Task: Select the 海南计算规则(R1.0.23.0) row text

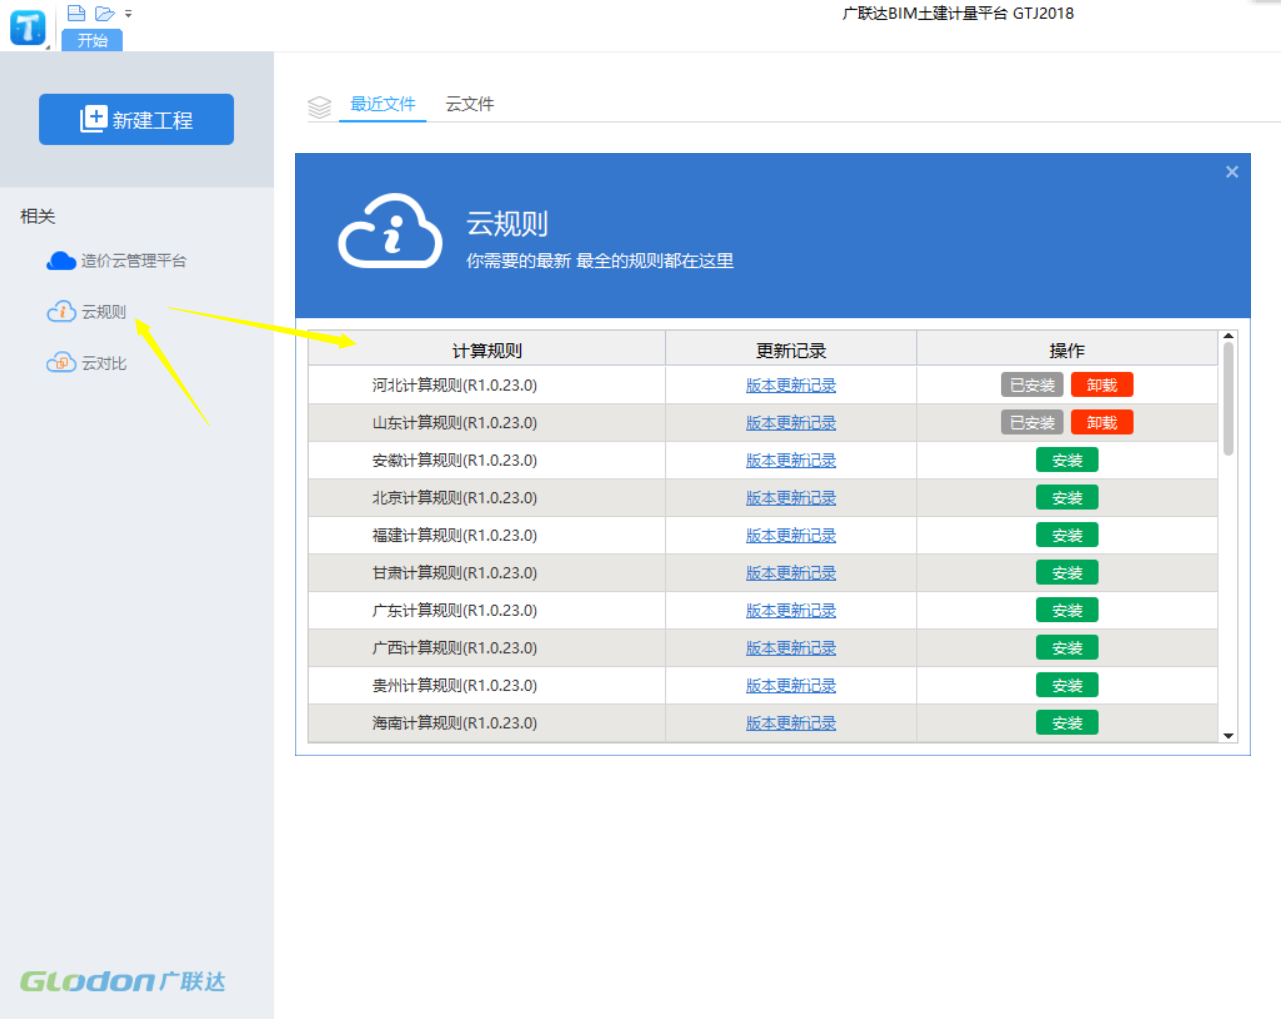Action: [455, 723]
